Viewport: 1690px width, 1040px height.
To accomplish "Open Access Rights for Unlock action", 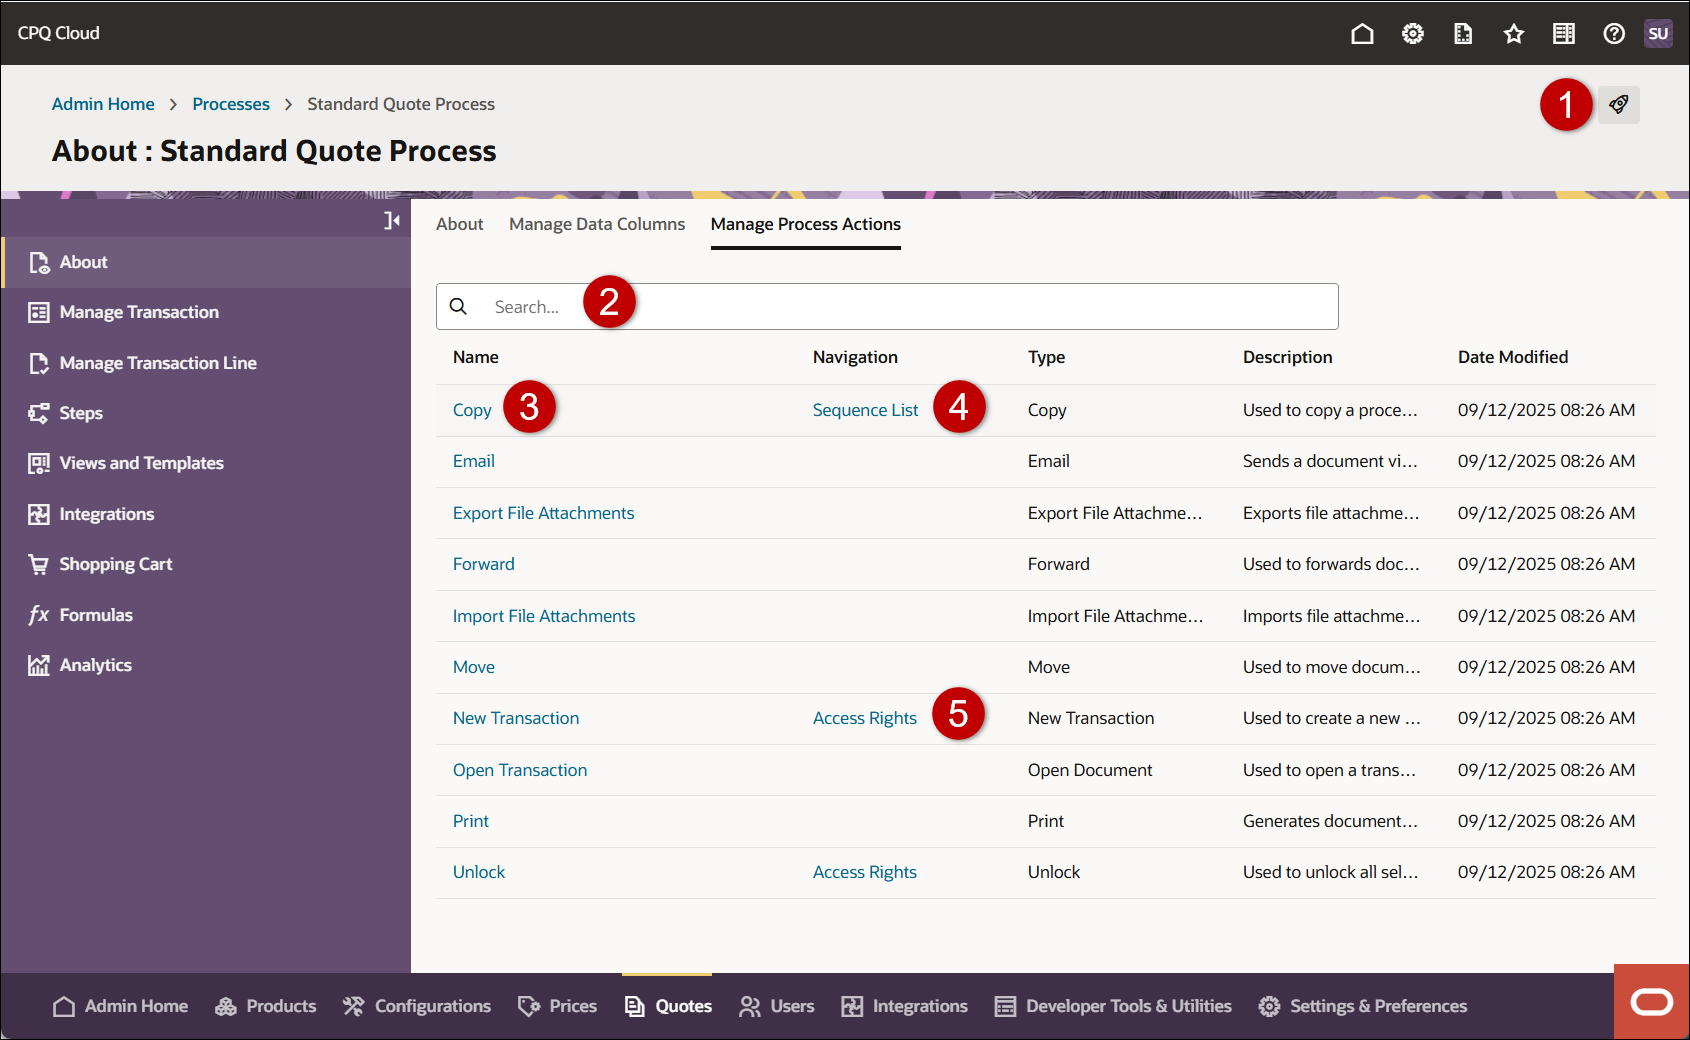I will click(864, 872).
